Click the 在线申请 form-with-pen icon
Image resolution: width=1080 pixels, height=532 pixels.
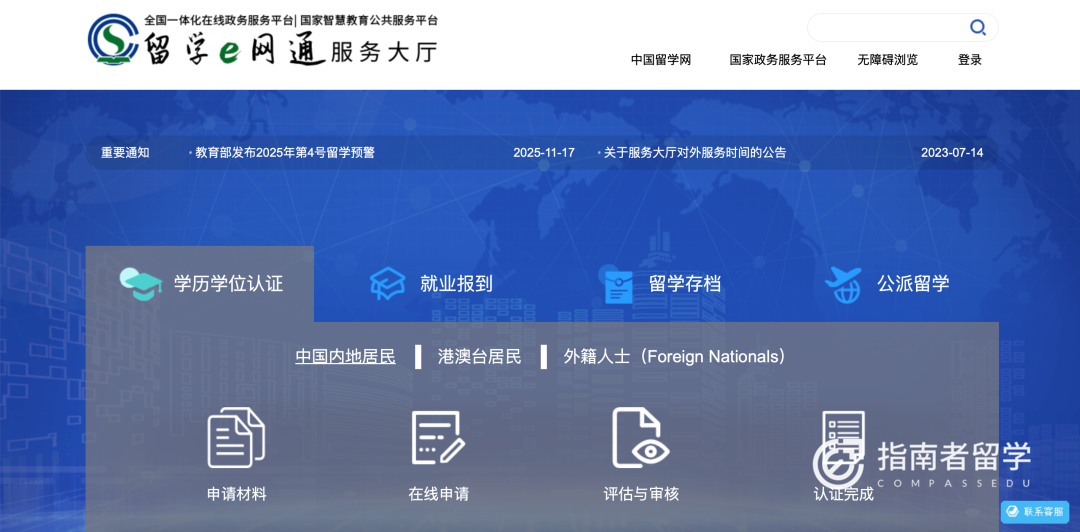pyautogui.click(x=438, y=438)
